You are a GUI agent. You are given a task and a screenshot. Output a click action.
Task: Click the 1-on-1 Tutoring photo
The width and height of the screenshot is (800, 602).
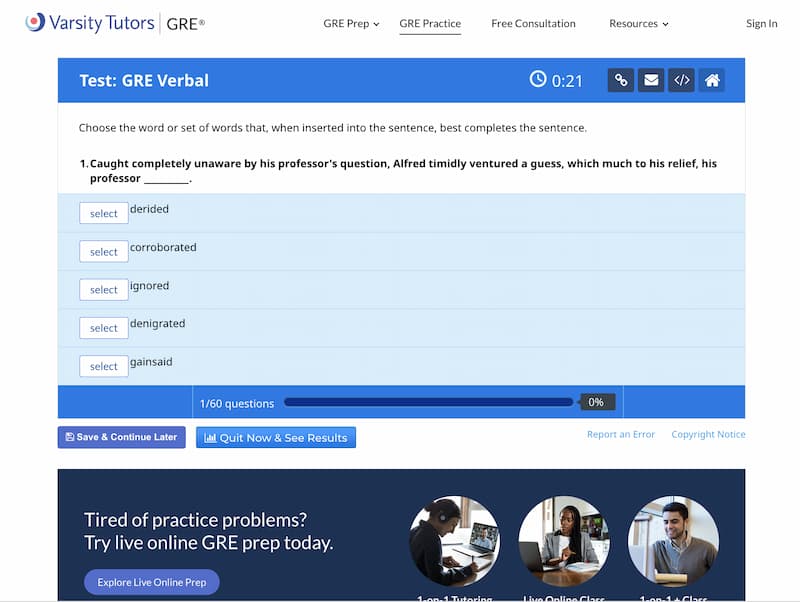click(455, 541)
